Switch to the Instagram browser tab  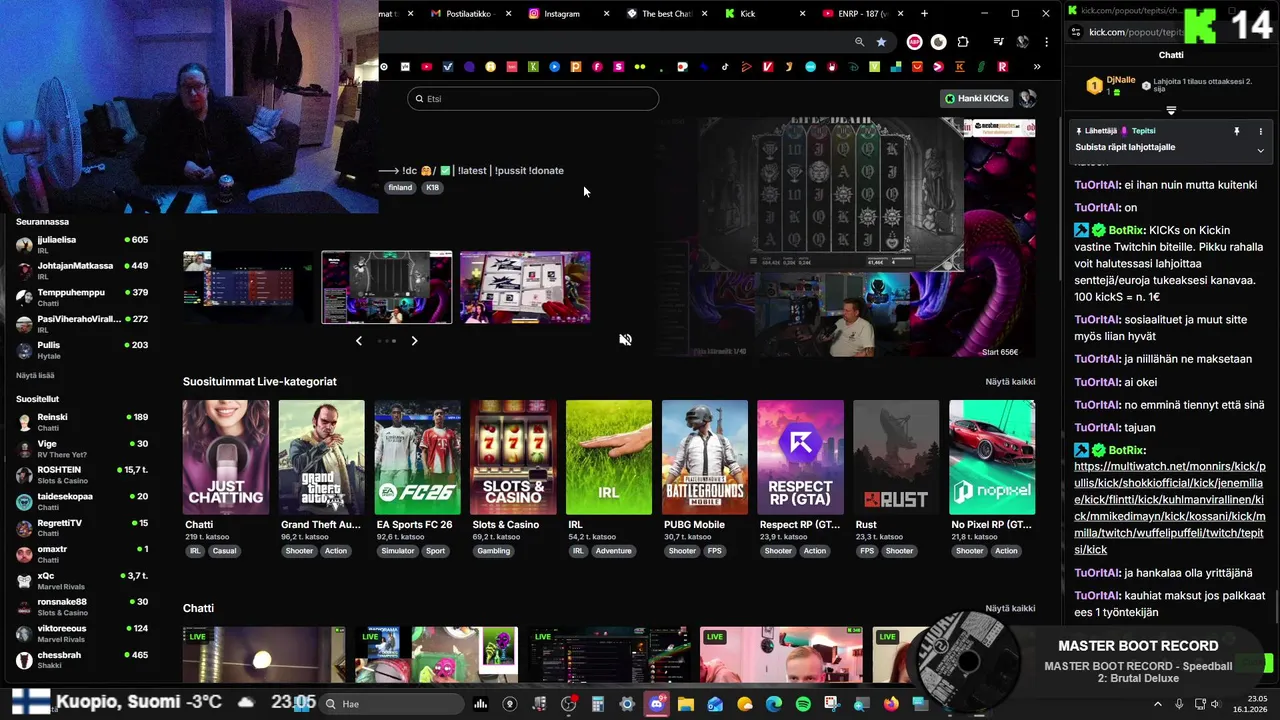567,14
